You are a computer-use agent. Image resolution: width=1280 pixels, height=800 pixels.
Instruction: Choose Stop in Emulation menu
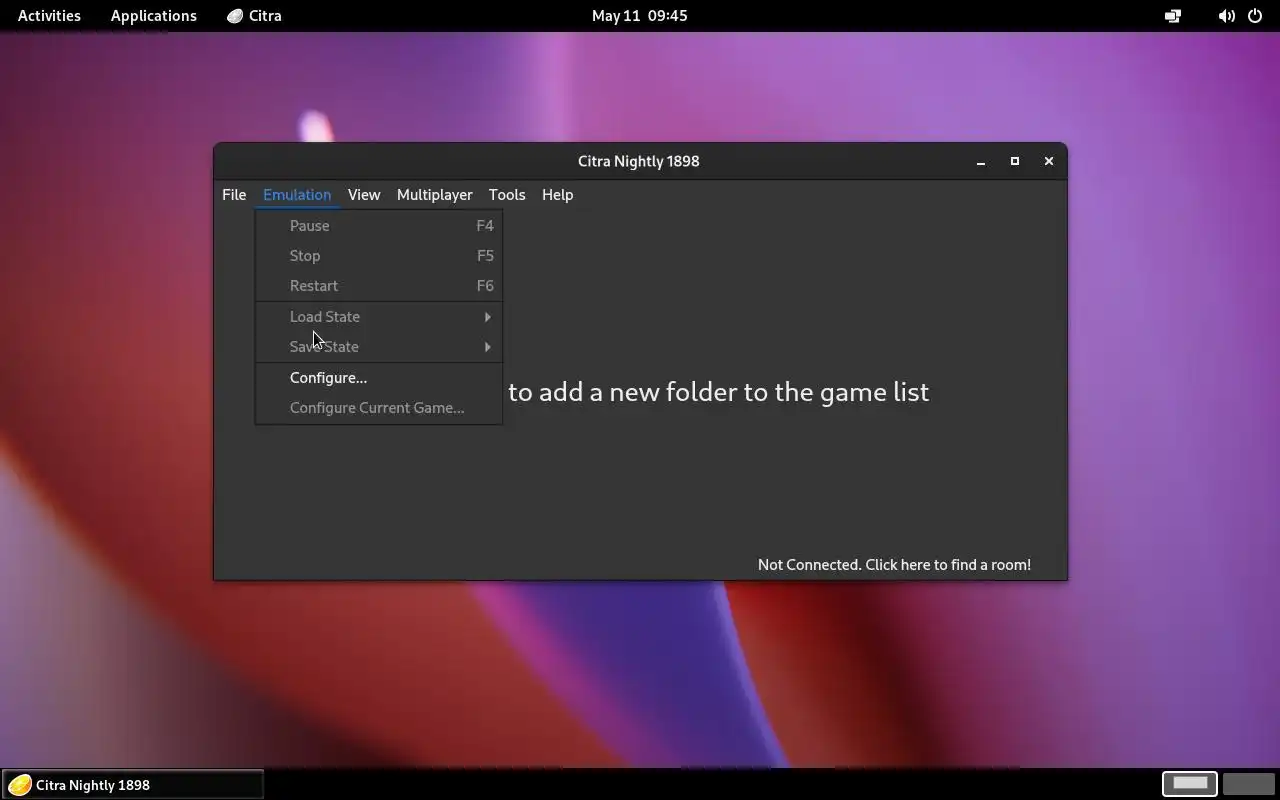click(x=379, y=256)
